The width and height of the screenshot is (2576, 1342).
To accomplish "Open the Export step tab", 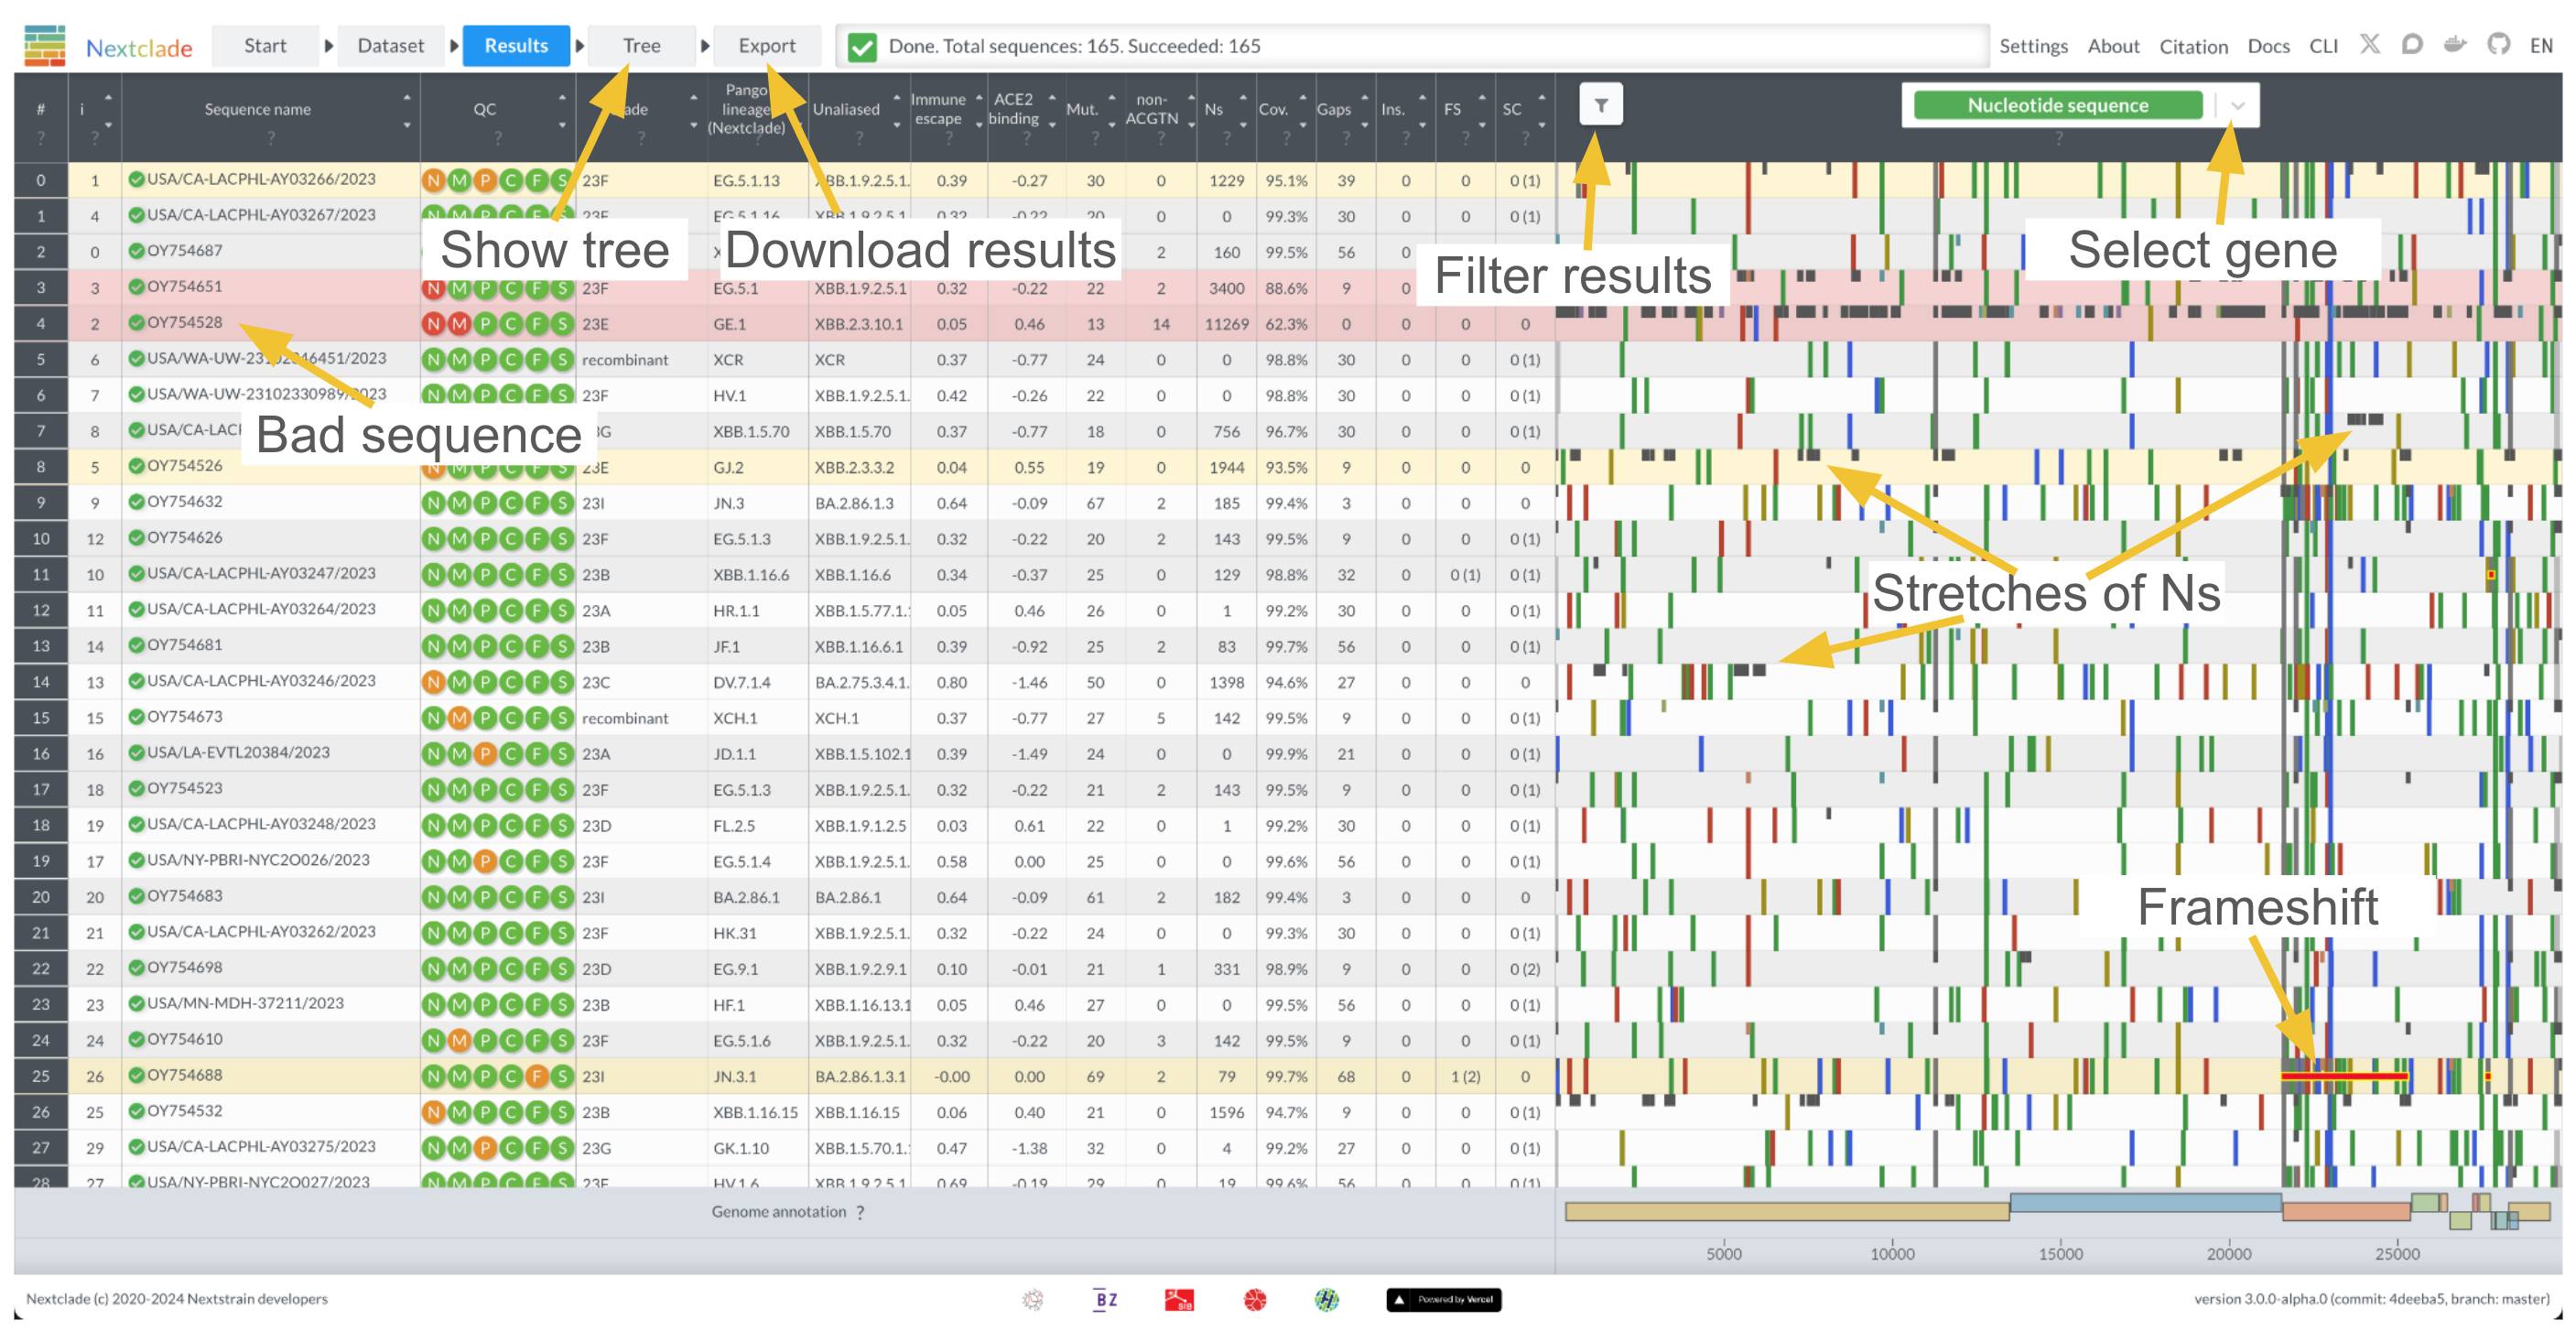I will coord(767,46).
